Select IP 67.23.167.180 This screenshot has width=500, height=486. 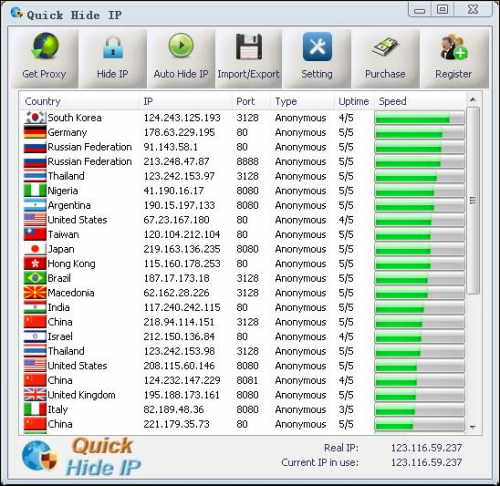point(176,220)
